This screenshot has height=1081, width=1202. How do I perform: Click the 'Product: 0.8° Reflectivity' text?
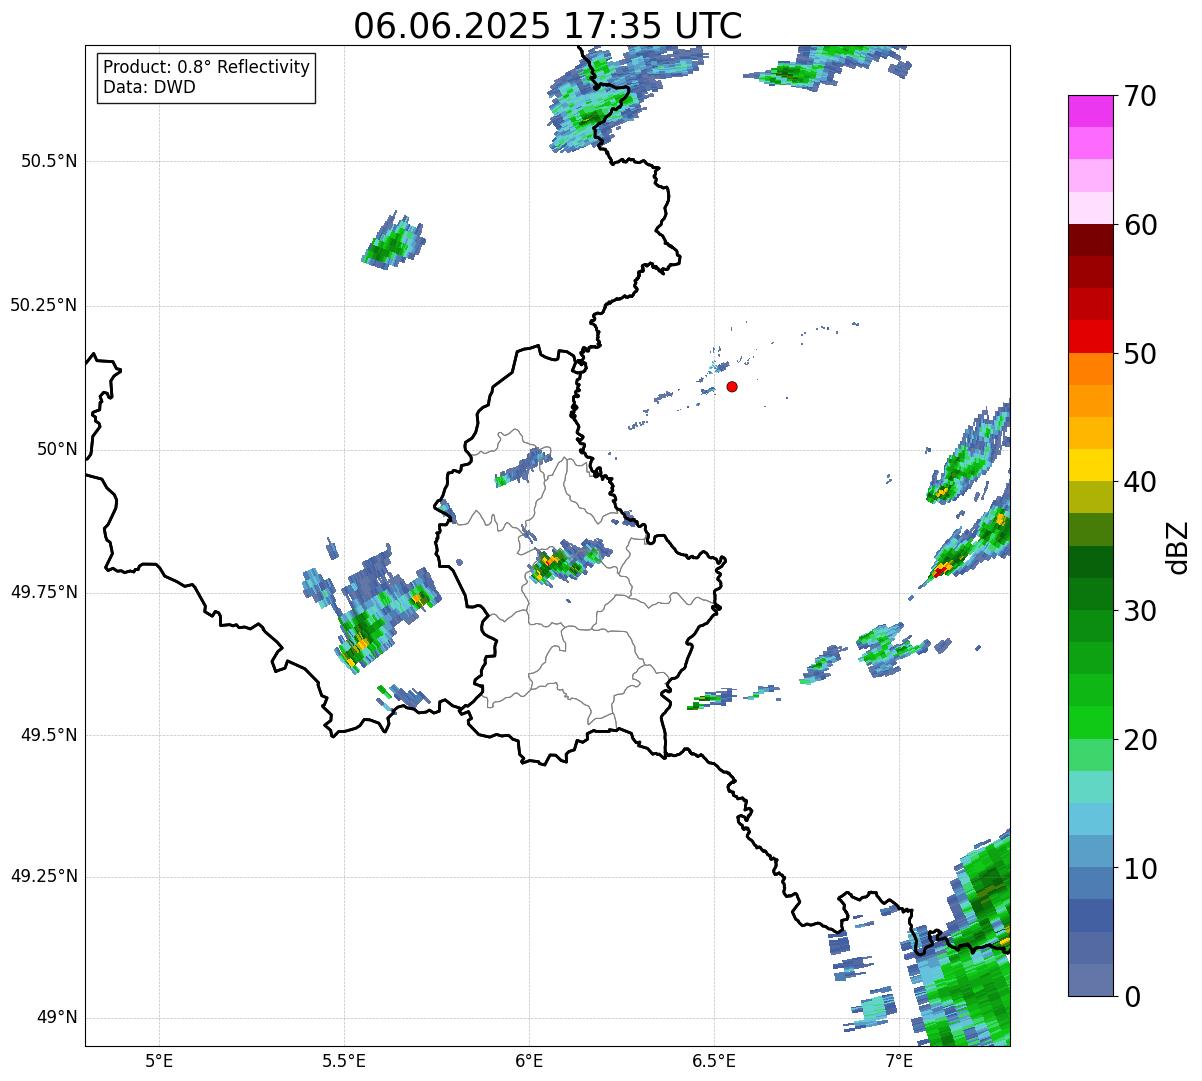pyautogui.click(x=207, y=67)
